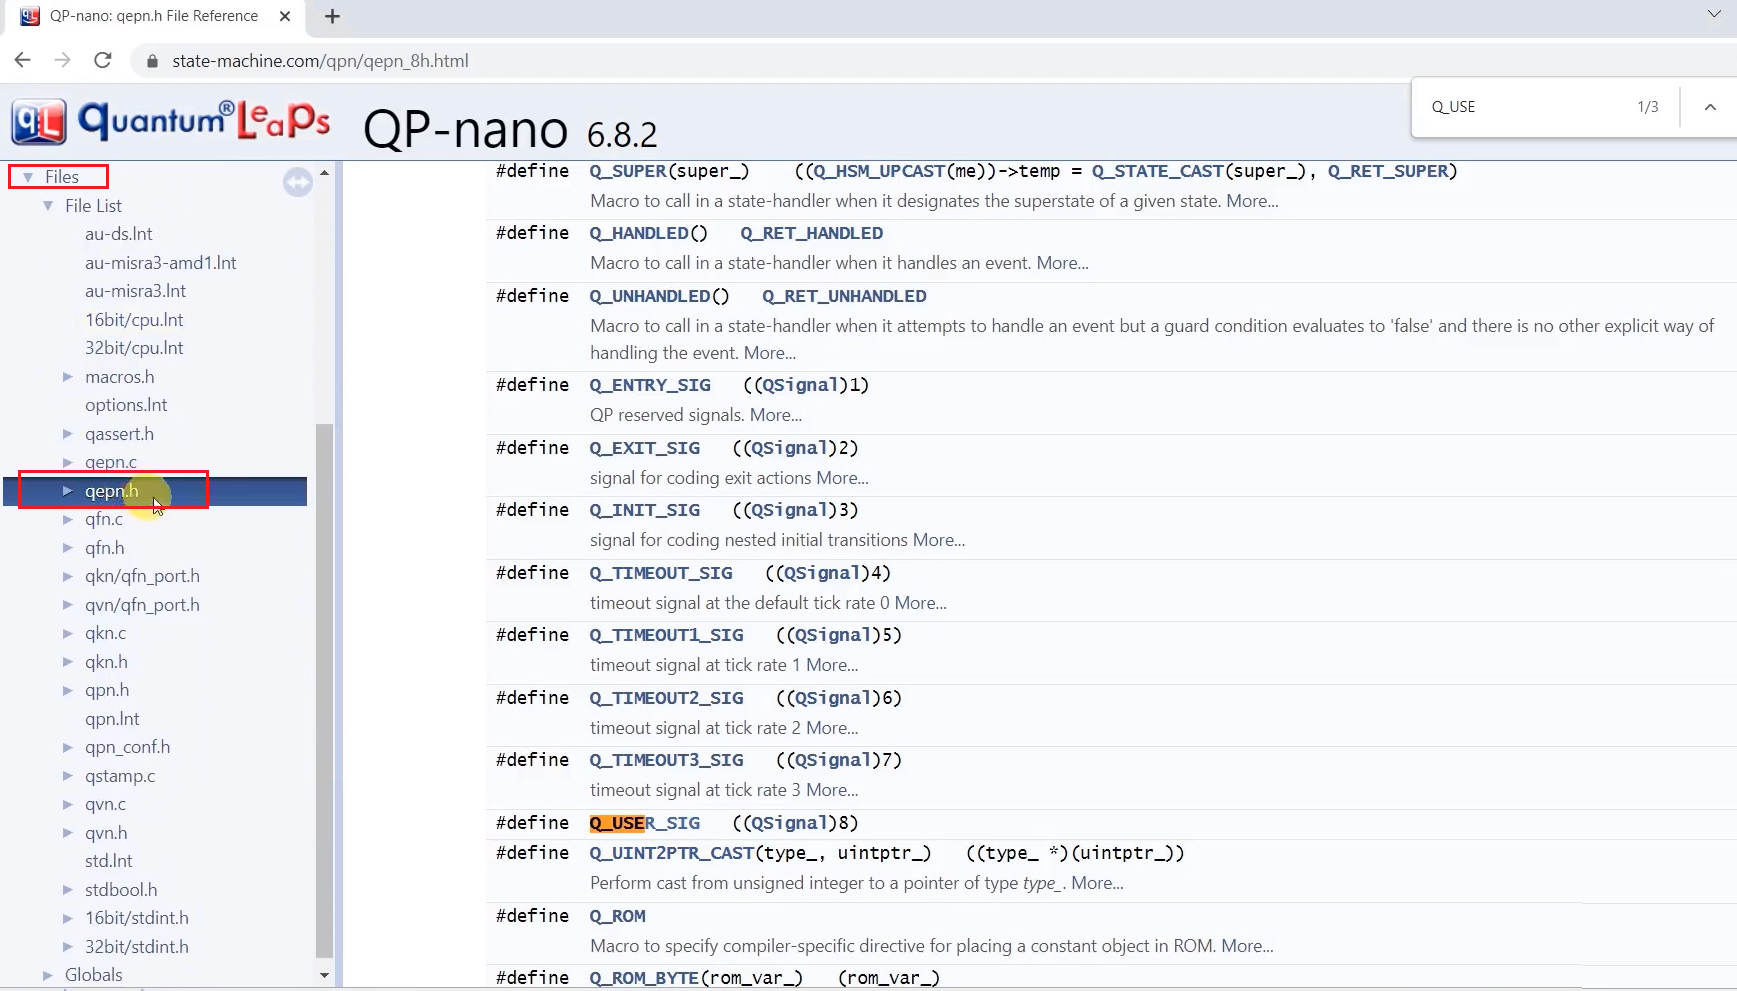
Task: Open the tab search chevron
Action: click(x=1714, y=15)
